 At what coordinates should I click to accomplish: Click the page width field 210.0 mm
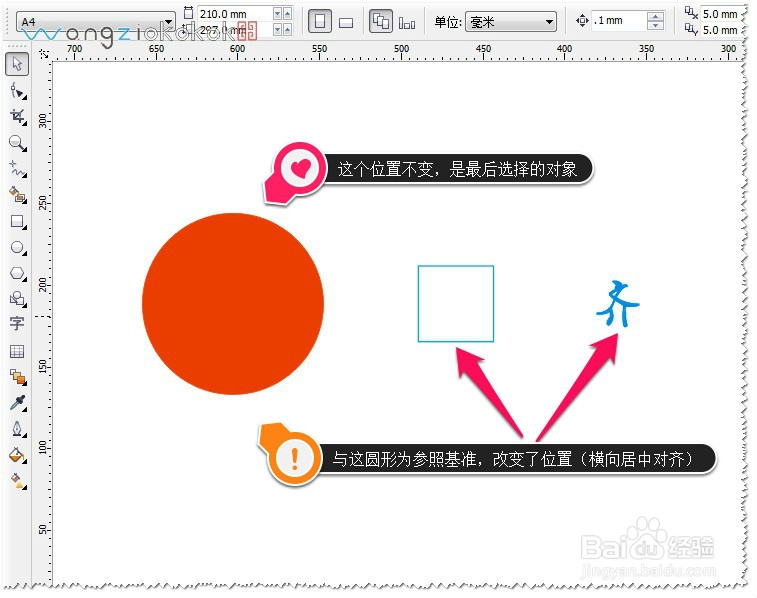[x=234, y=14]
